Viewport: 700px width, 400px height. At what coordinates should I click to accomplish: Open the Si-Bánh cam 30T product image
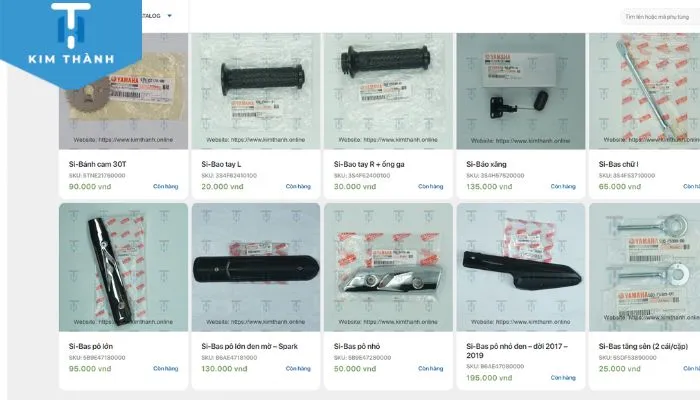(124, 91)
